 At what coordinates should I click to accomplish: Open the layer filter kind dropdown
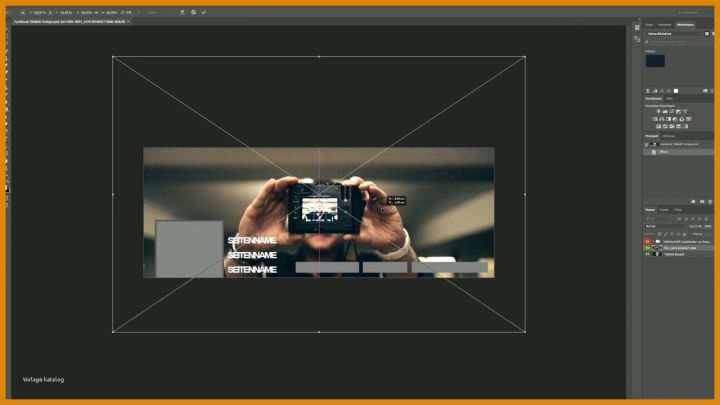[659, 219]
